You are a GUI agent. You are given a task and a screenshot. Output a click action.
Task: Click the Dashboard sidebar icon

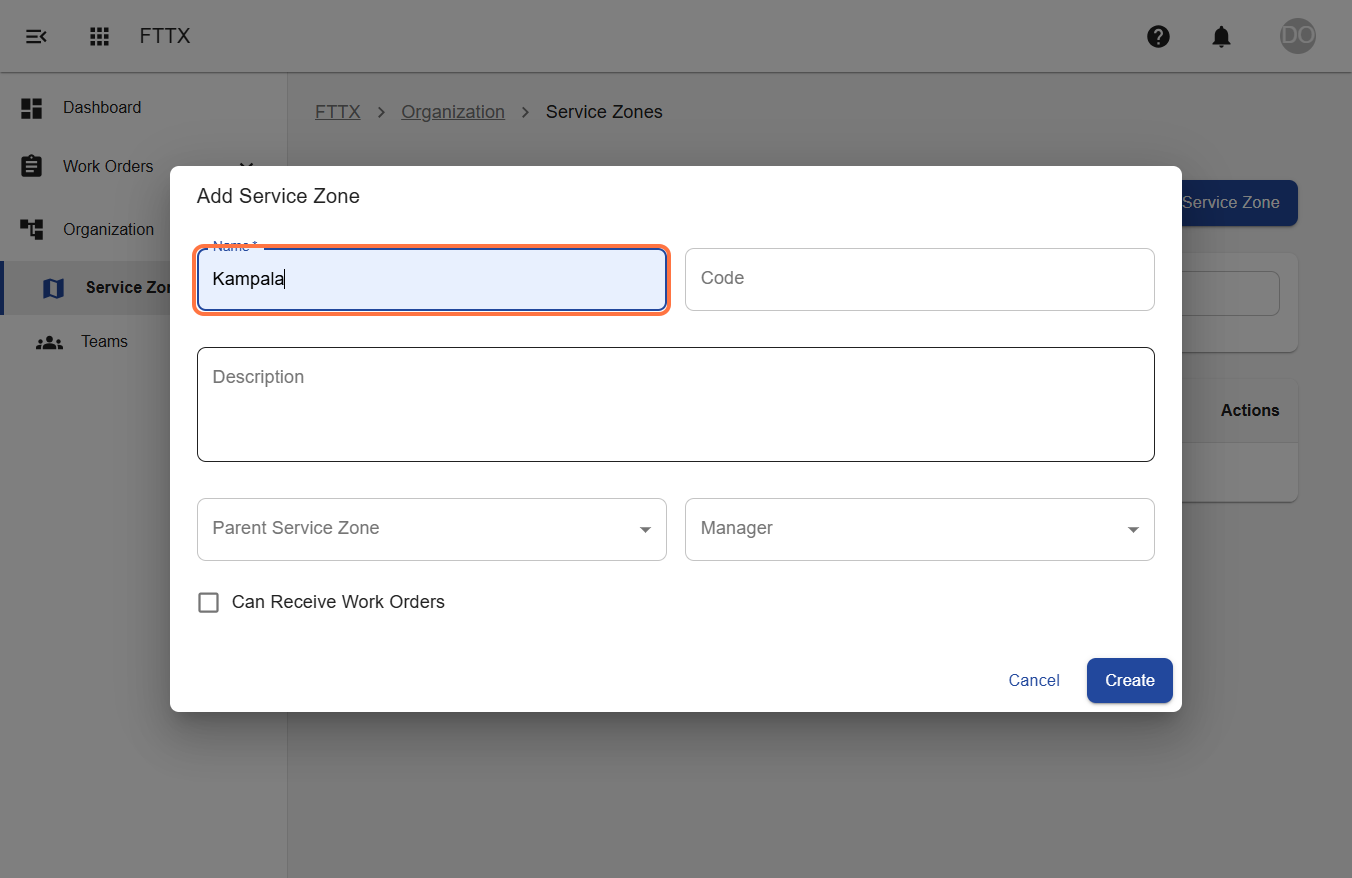pos(32,108)
